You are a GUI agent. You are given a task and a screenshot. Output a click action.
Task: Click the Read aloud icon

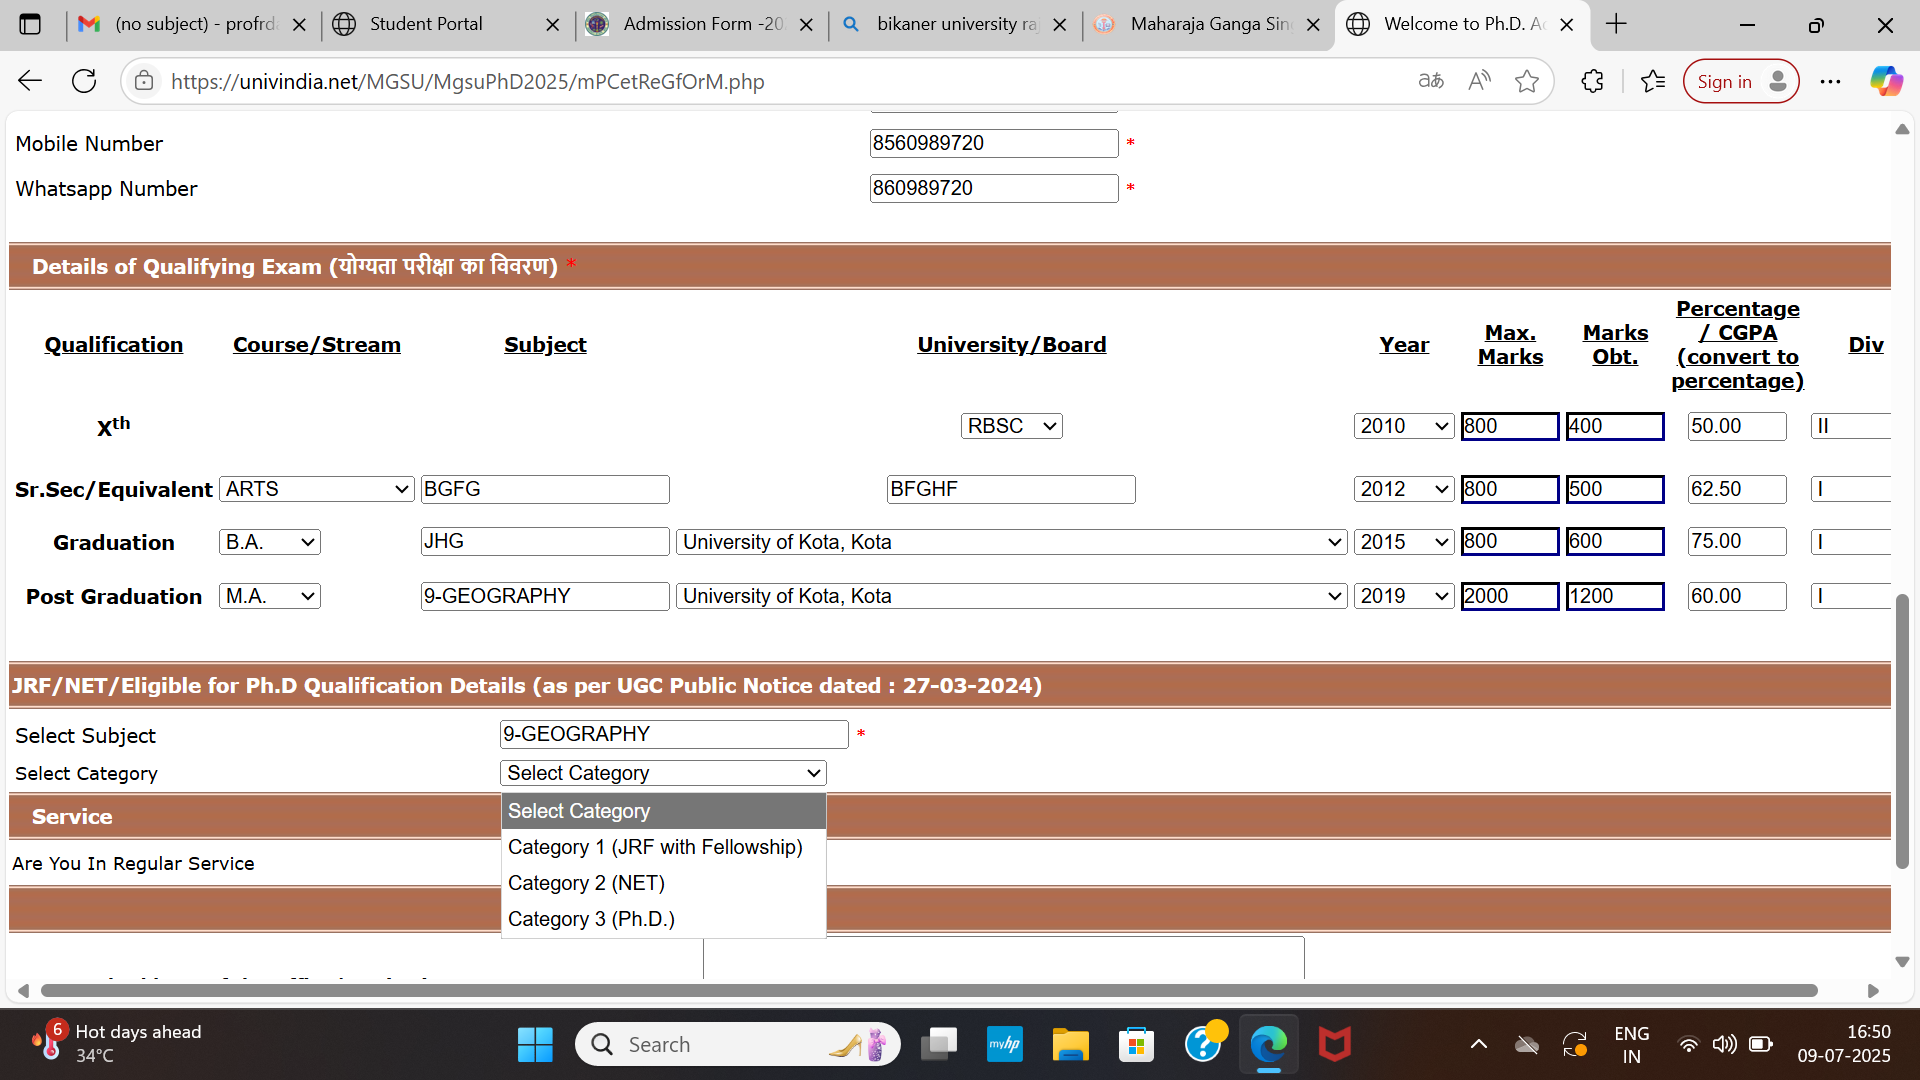click(x=1479, y=81)
